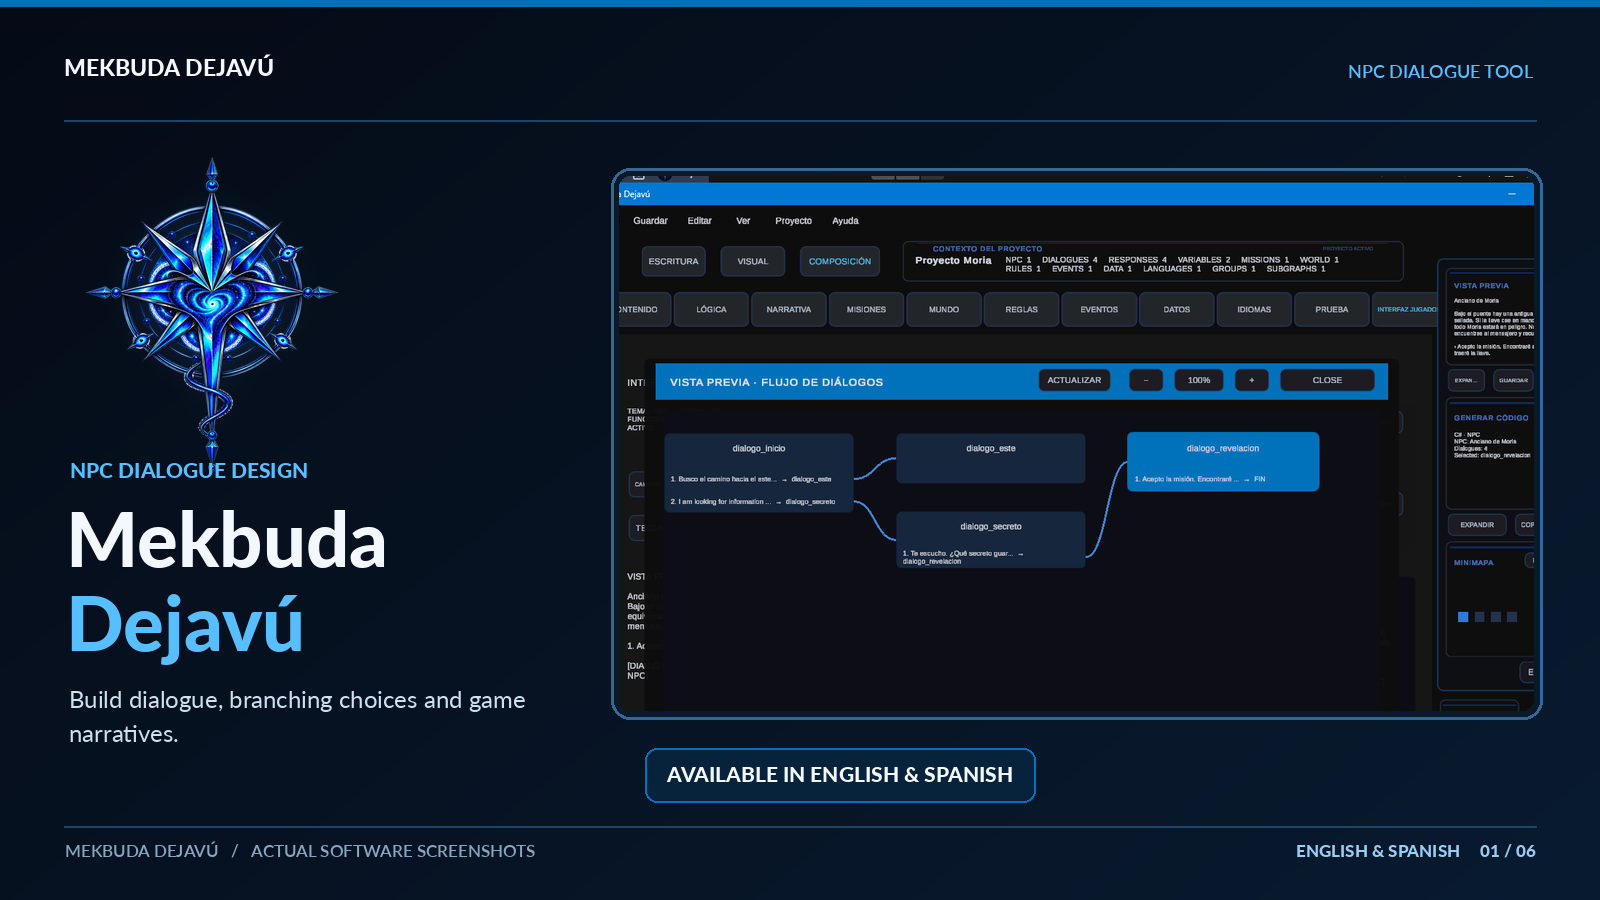
Task: Open the Guardar menu
Action: point(650,221)
